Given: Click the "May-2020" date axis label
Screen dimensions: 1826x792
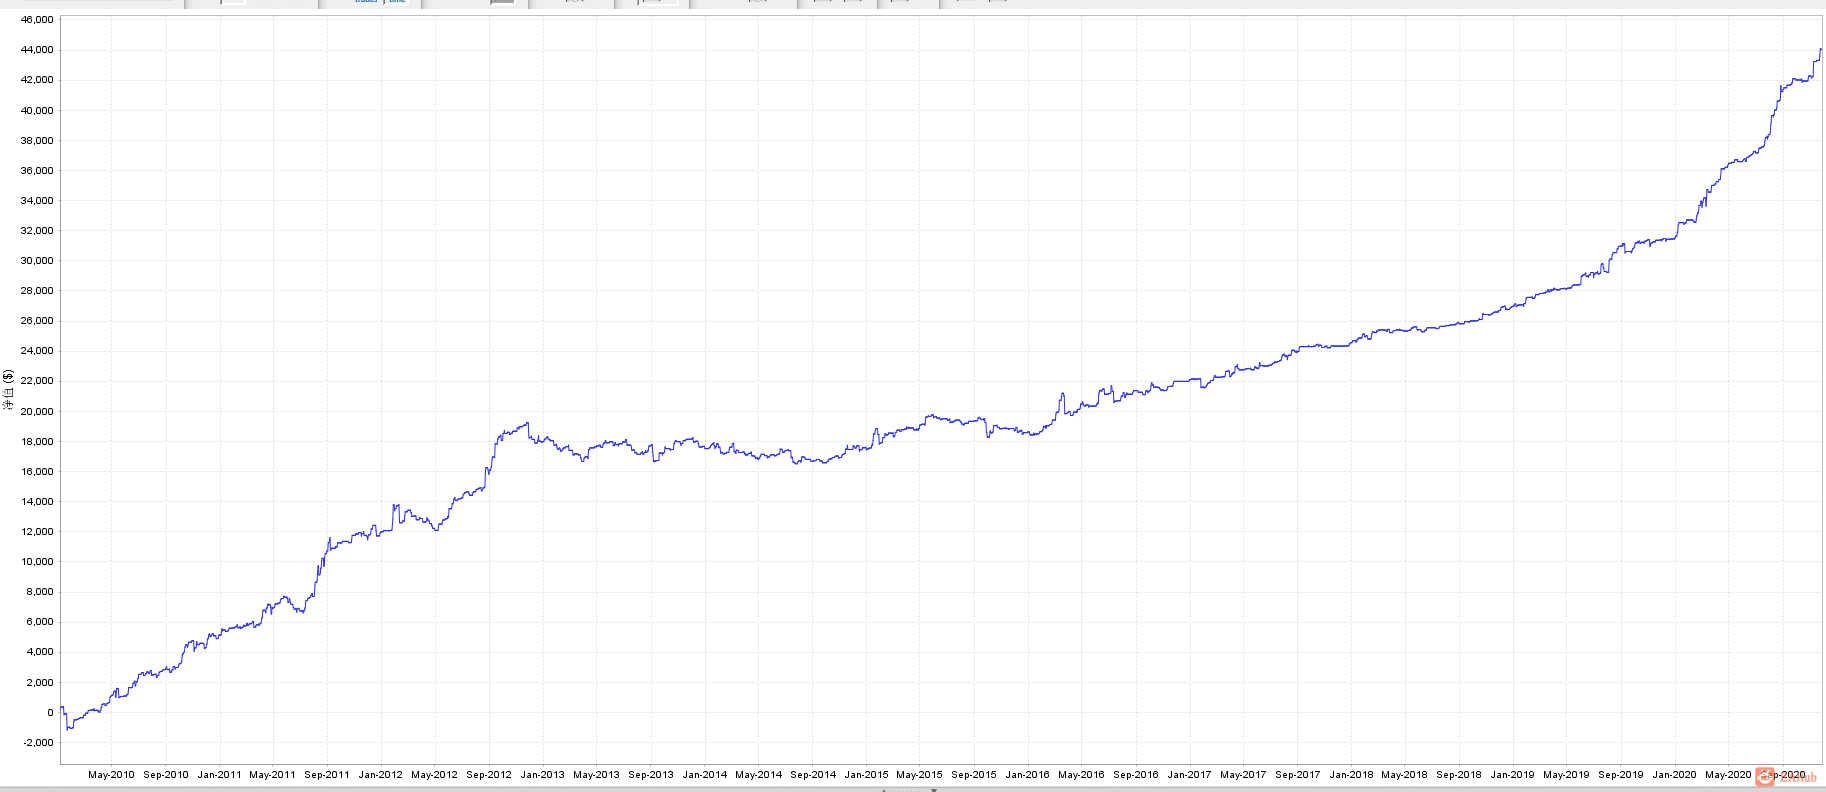Looking at the screenshot, I should pos(1728,775).
